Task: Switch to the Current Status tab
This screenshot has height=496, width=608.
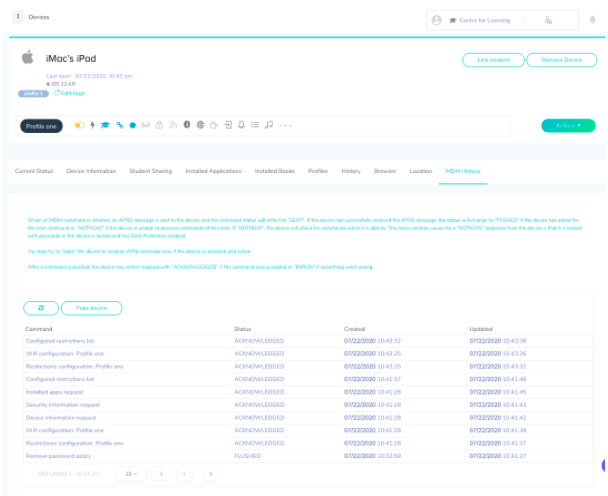Action: click(34, 171)
